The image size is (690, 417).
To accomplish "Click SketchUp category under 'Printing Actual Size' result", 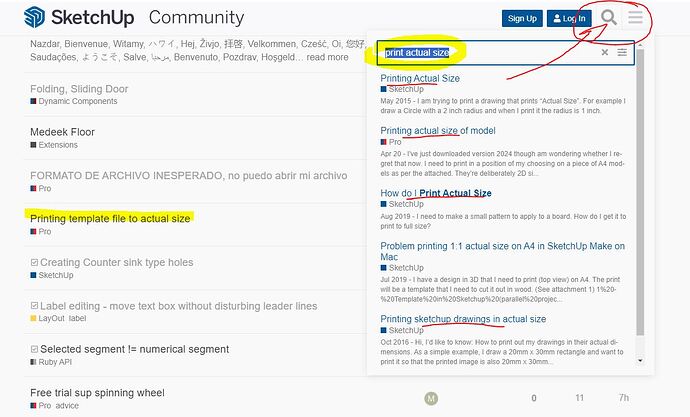I will (402, 89).
